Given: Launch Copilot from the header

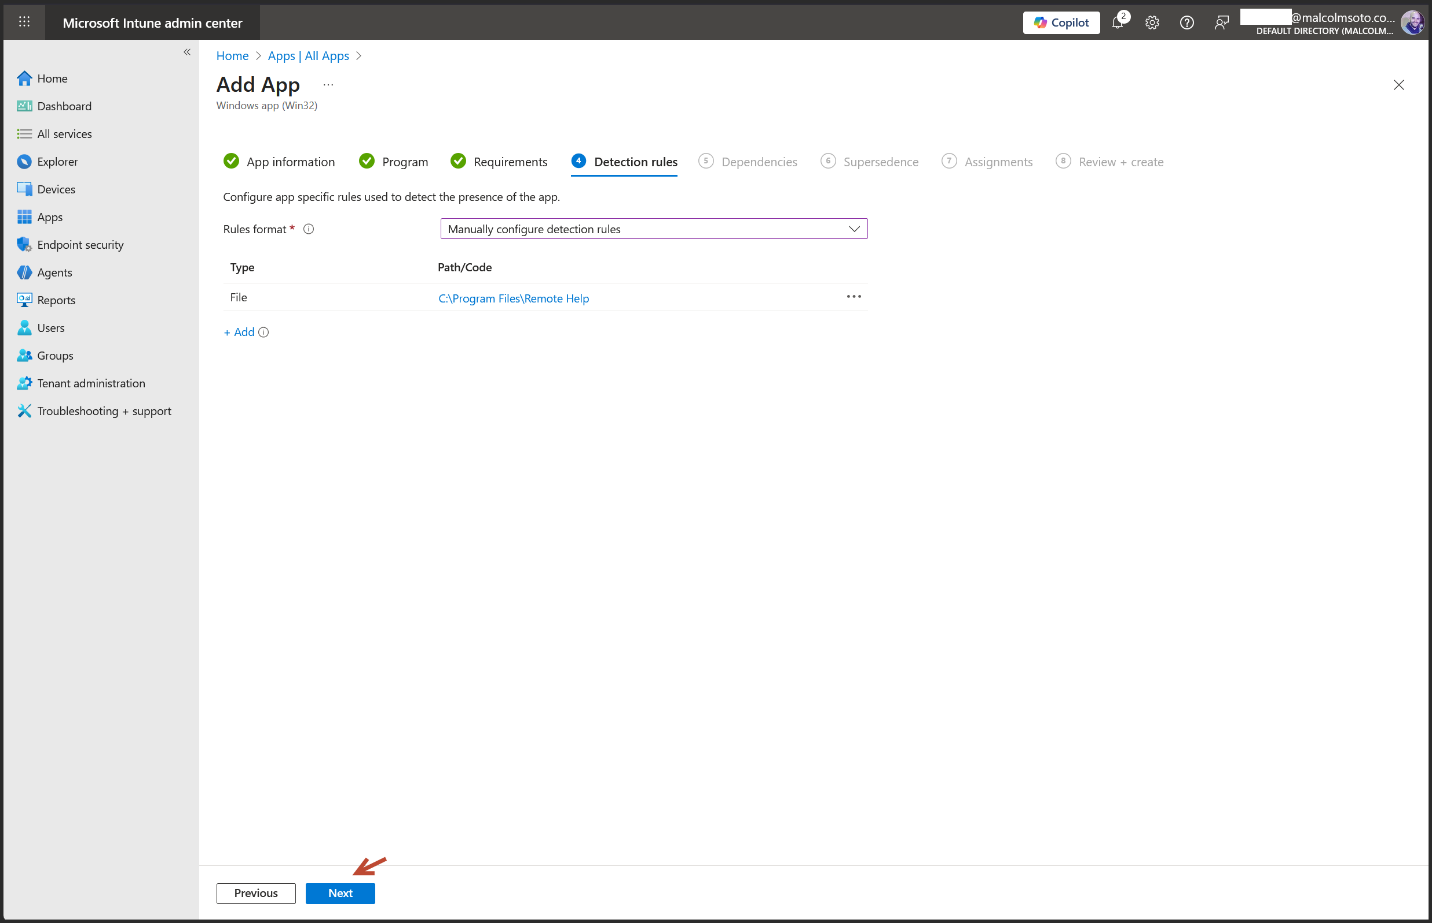Looking at the screenshot, I should click(1061, 22).
